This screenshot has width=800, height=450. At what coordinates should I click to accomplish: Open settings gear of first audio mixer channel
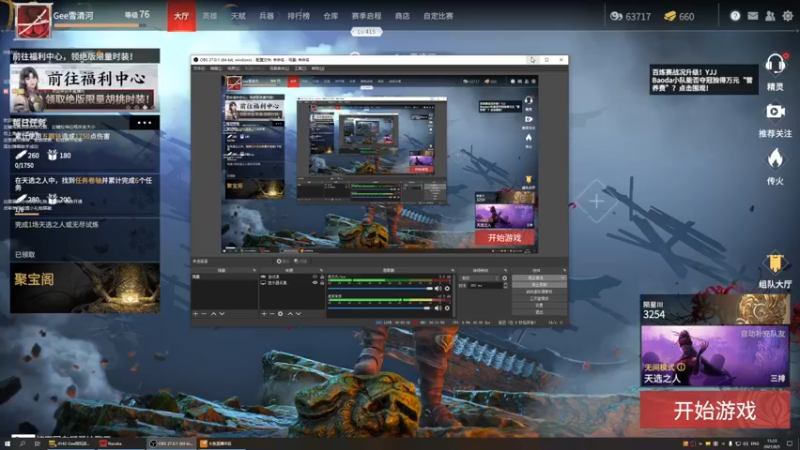click(447, 288)
